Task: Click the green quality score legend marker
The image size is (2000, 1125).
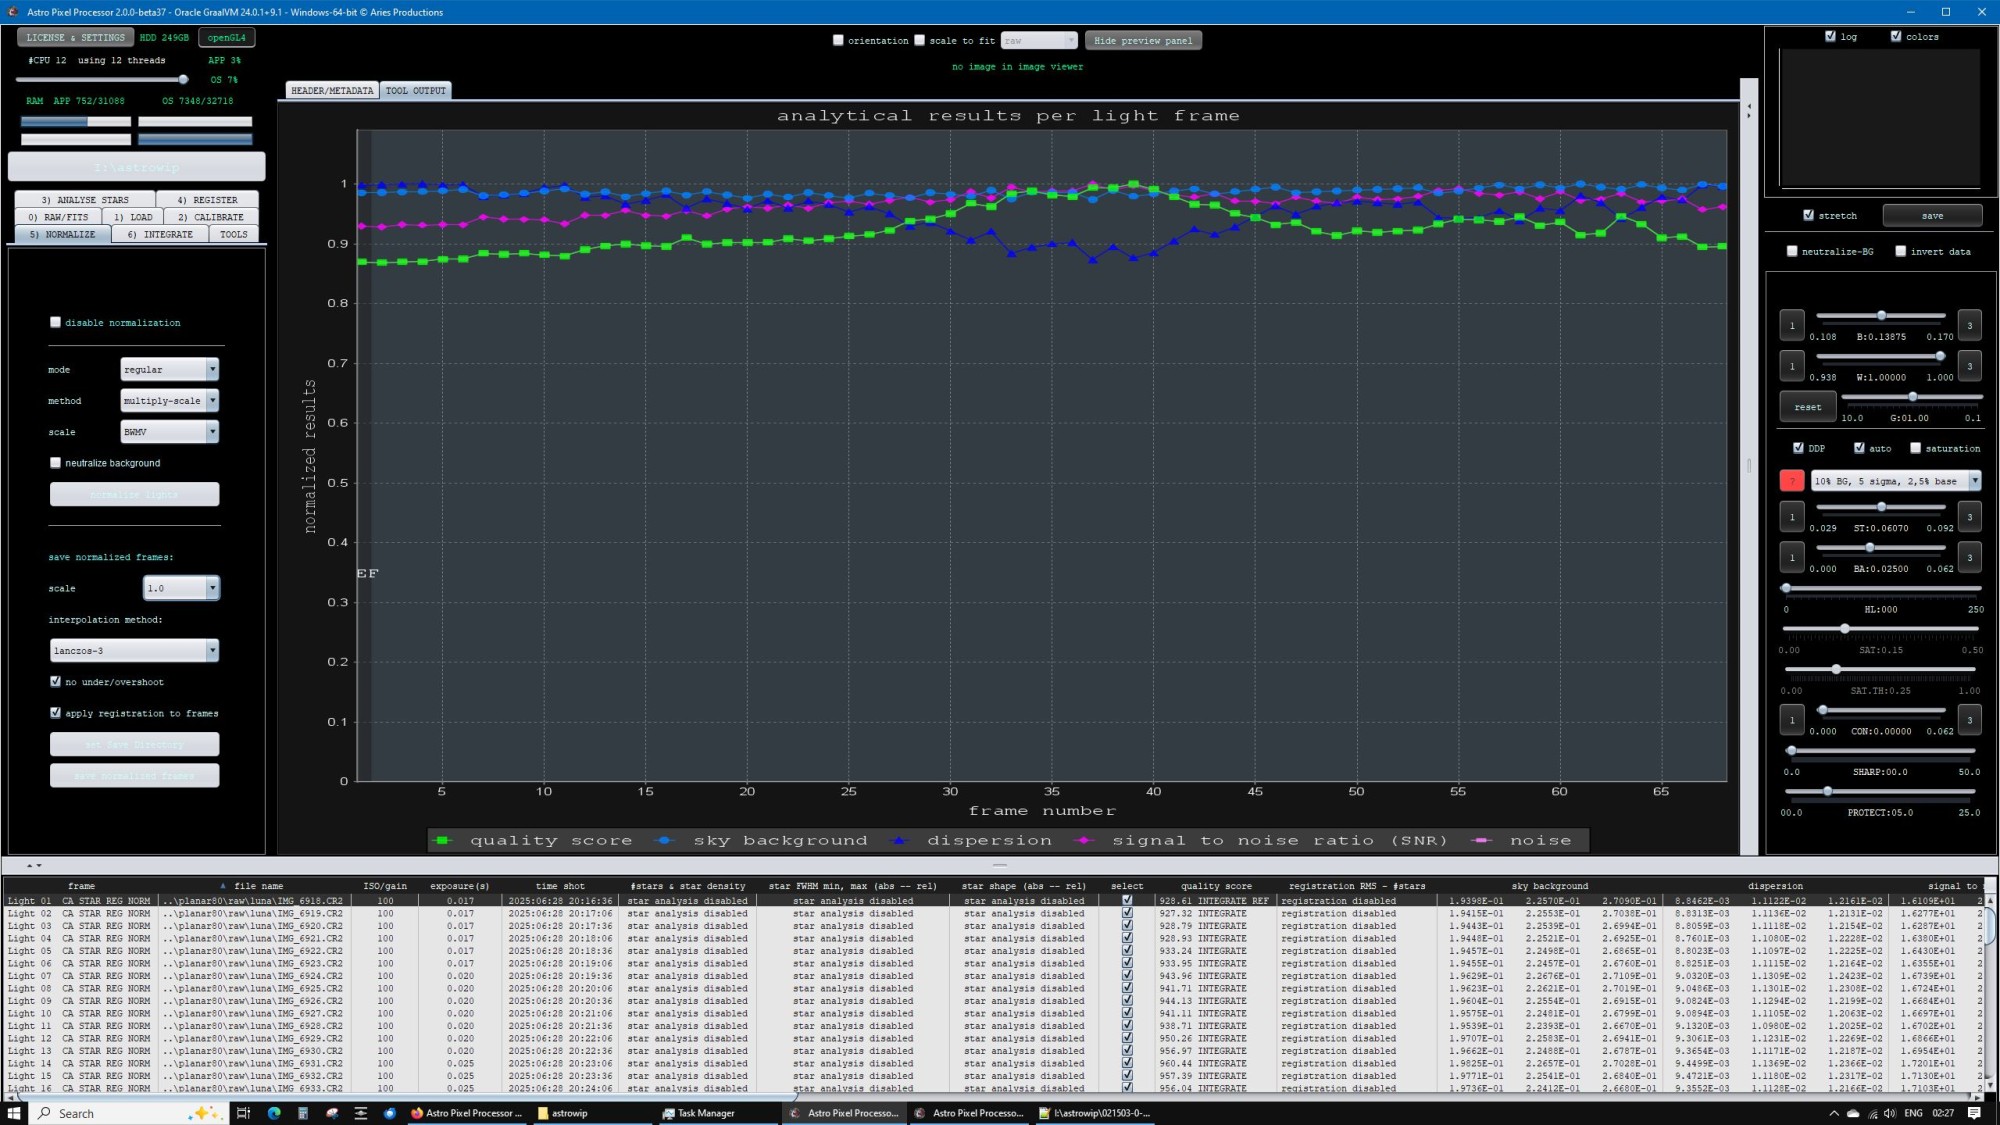Action: [x=443, y=840]
